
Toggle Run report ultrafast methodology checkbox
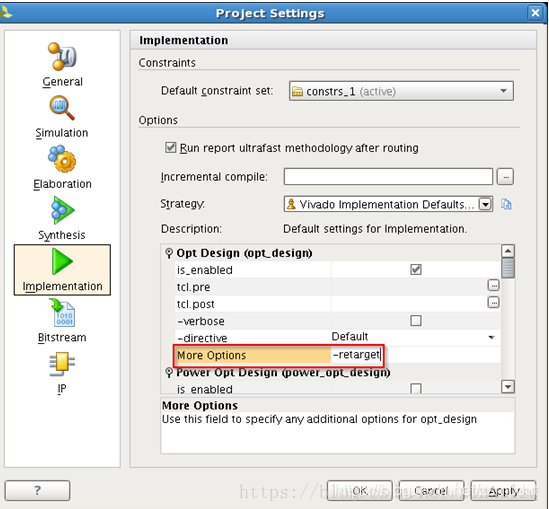tap(171, 148)
